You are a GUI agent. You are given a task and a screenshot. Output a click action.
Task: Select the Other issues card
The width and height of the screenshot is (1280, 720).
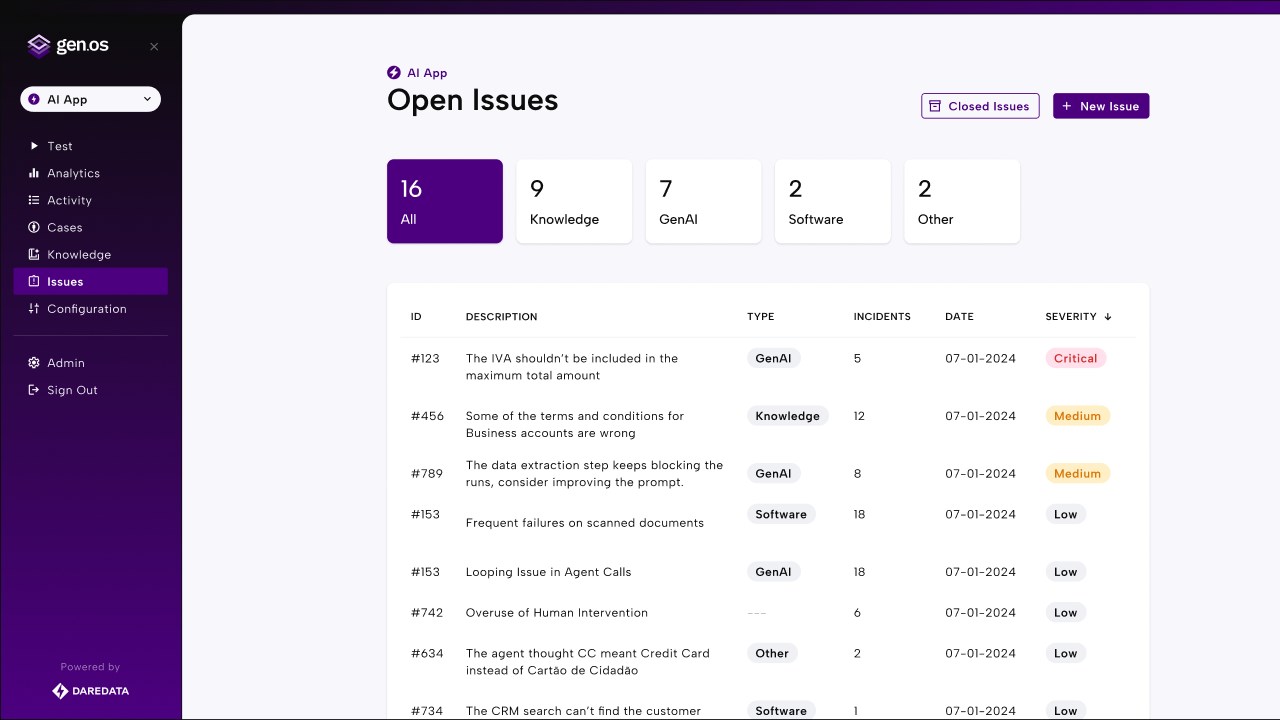[x=962, y=201]
